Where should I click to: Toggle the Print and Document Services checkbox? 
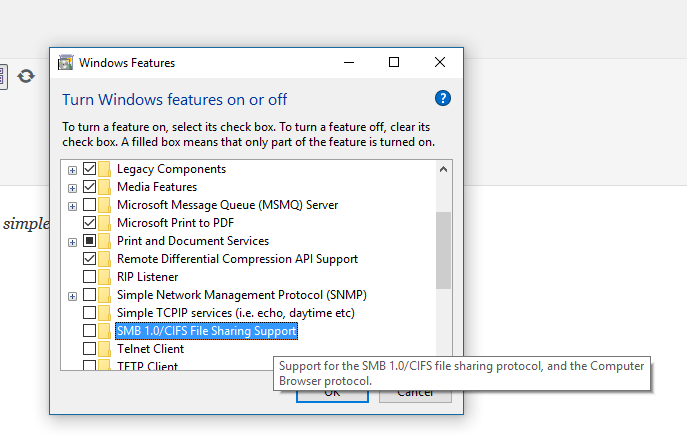click(x=89, y=241)
